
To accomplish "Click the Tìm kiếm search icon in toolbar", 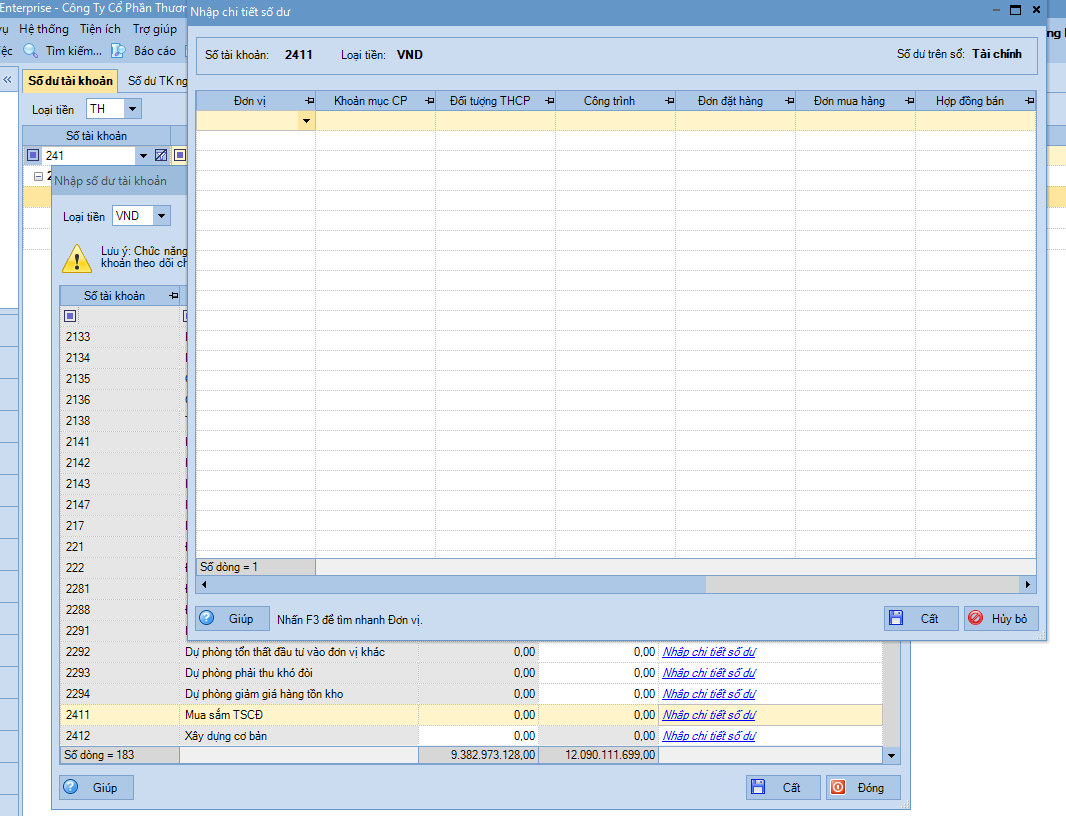I will (30, 51).
